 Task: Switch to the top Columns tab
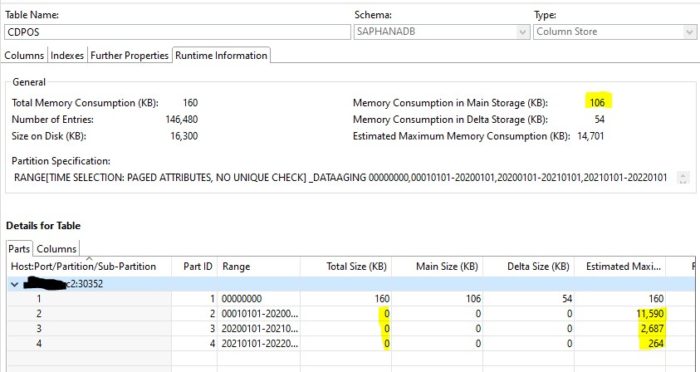click(x=24, y=55)
